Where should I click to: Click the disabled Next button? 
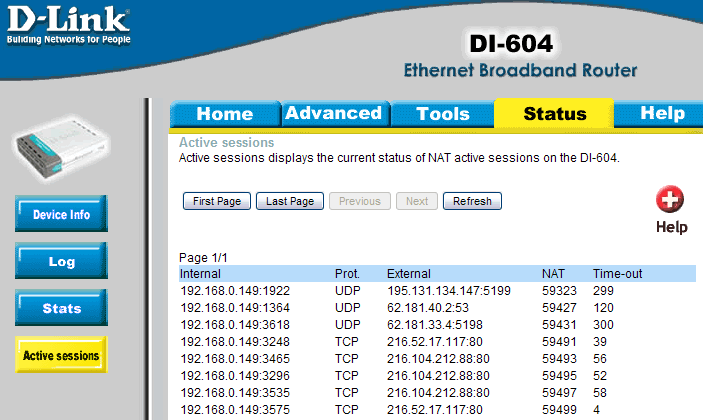pos(417,201)
